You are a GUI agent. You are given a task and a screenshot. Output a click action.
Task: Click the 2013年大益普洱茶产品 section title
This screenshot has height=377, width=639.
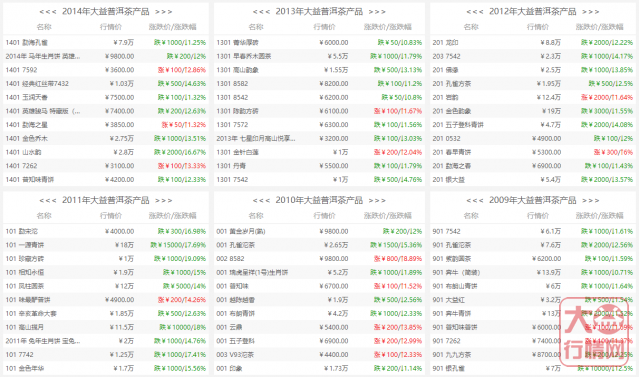pos(319,12)
